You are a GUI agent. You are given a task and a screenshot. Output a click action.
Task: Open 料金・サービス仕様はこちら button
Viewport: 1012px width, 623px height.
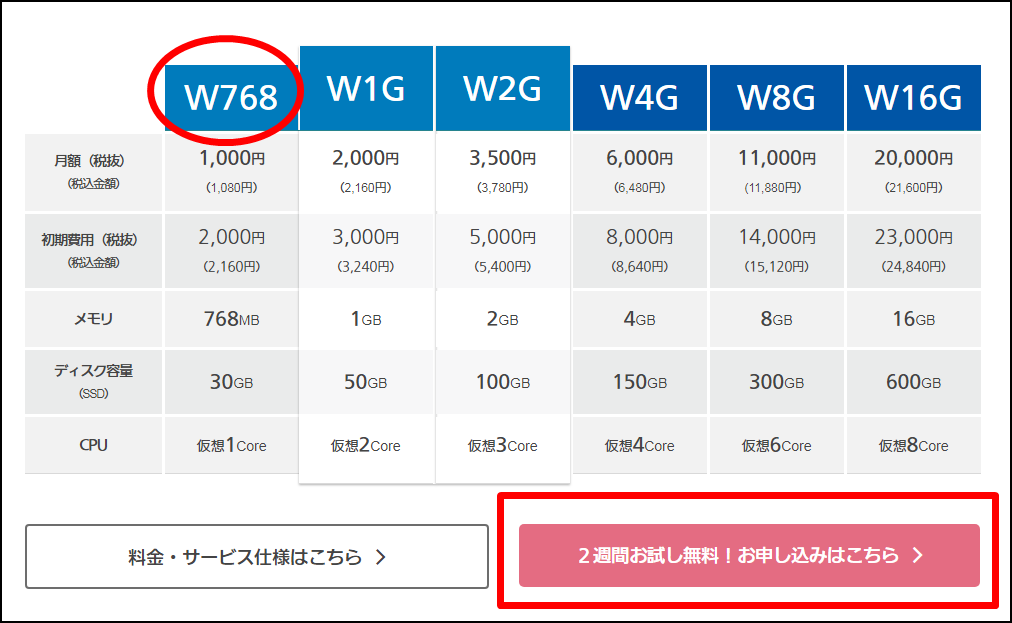(x=256, y=557)
